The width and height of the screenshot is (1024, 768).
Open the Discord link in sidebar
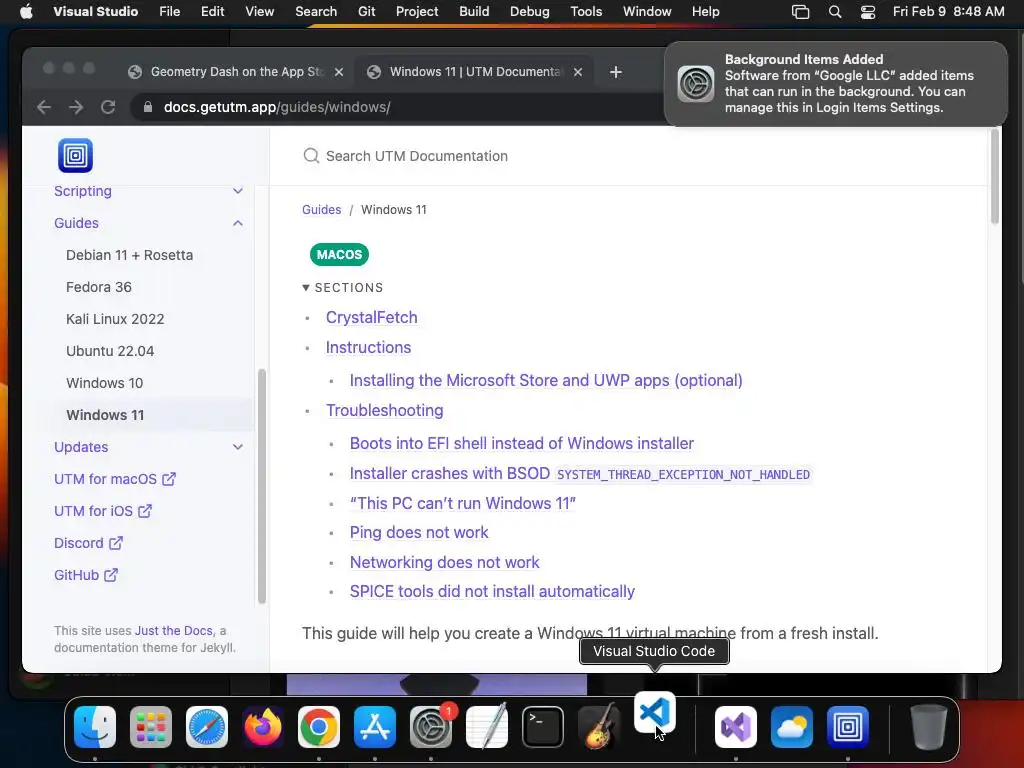(x=88, y=543)
